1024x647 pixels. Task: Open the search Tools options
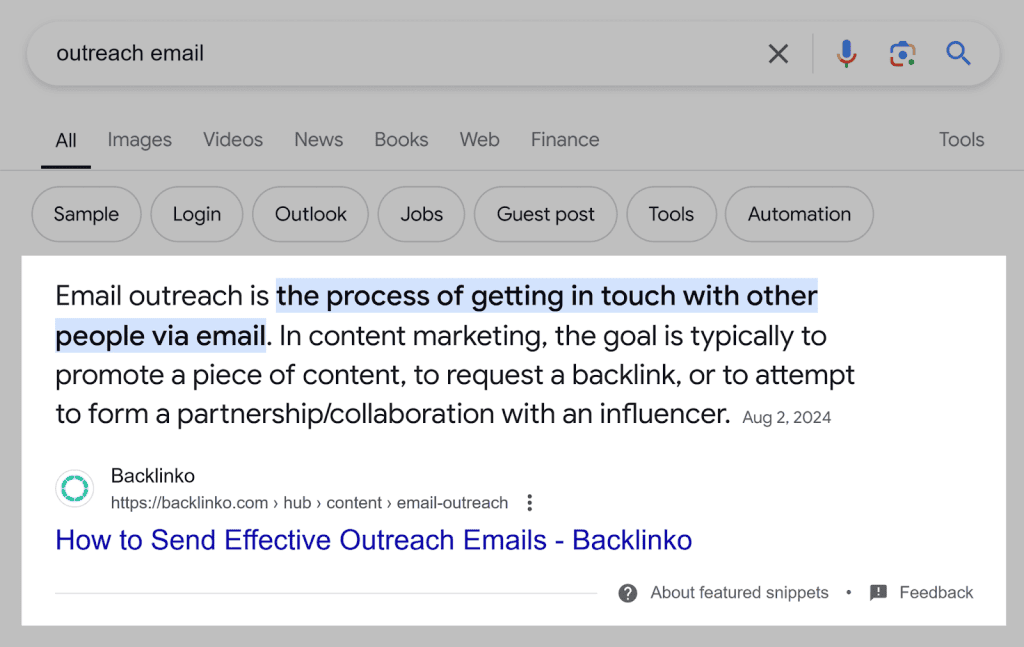961,140
